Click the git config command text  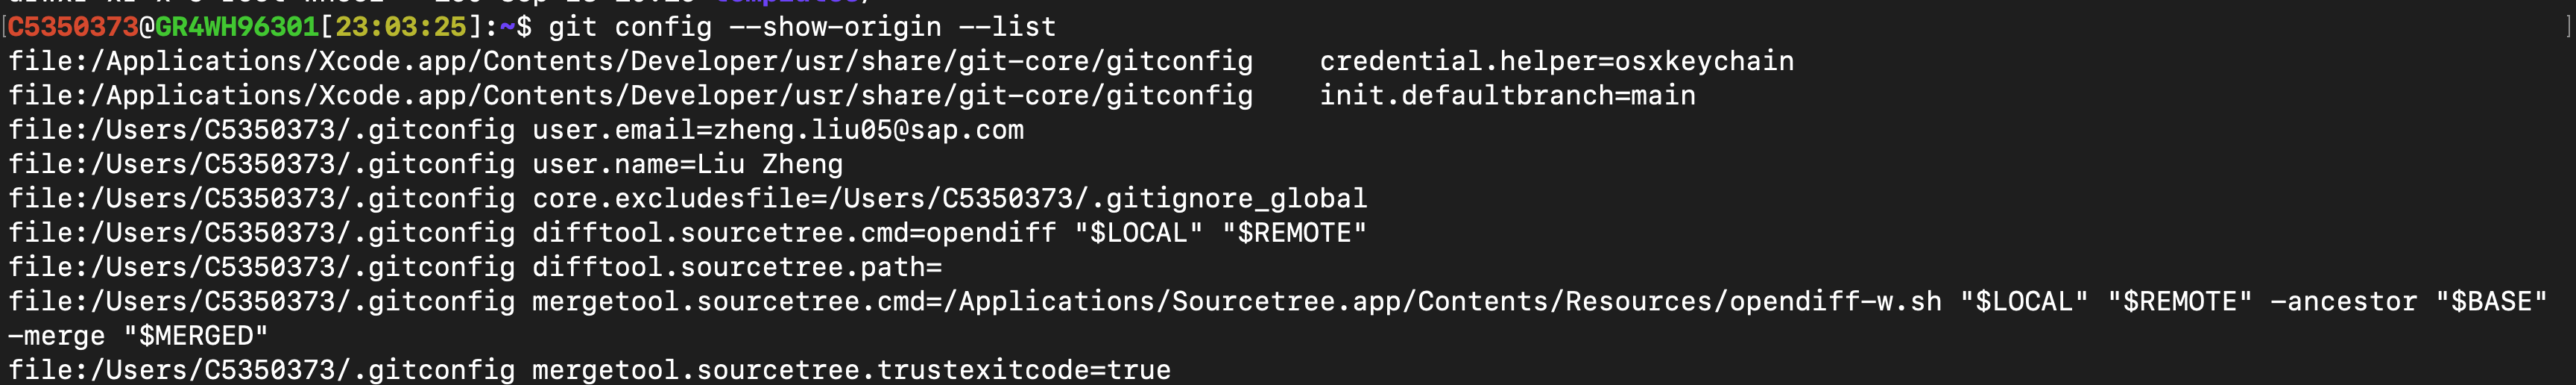801,27
